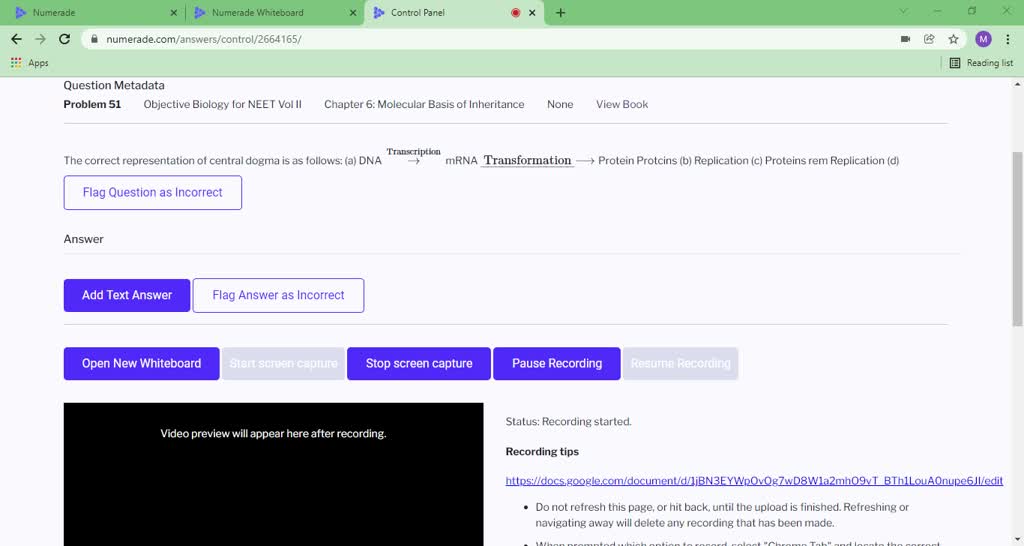Viewport: 1024px width, 546px height.
Task: Open Chrome's three-dot menu
Action: (x=1009, y=39)
